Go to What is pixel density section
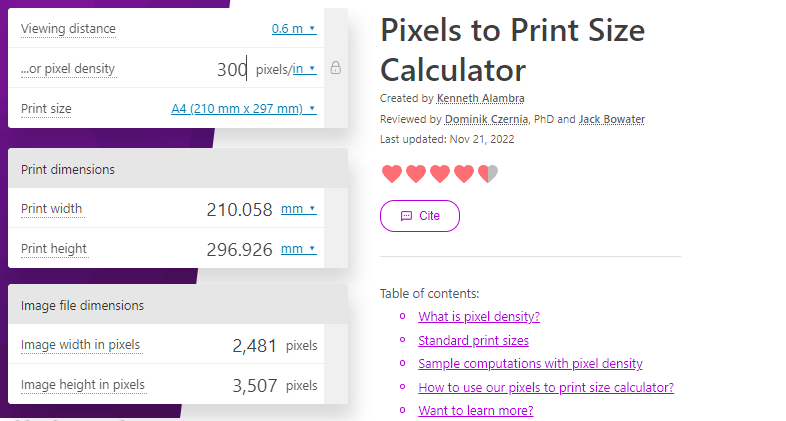The image size is (786, 421). (479, 317)
